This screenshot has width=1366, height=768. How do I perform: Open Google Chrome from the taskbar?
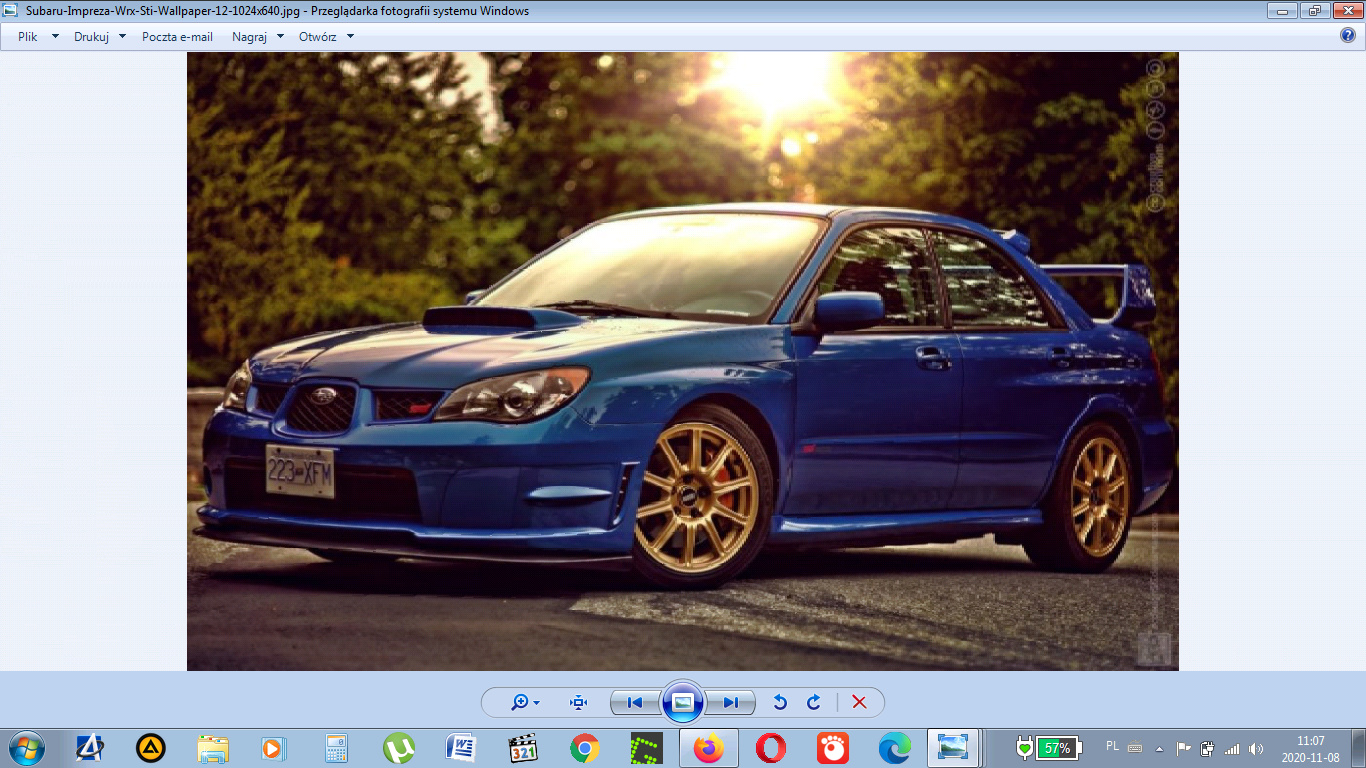[x=584, y=748]
